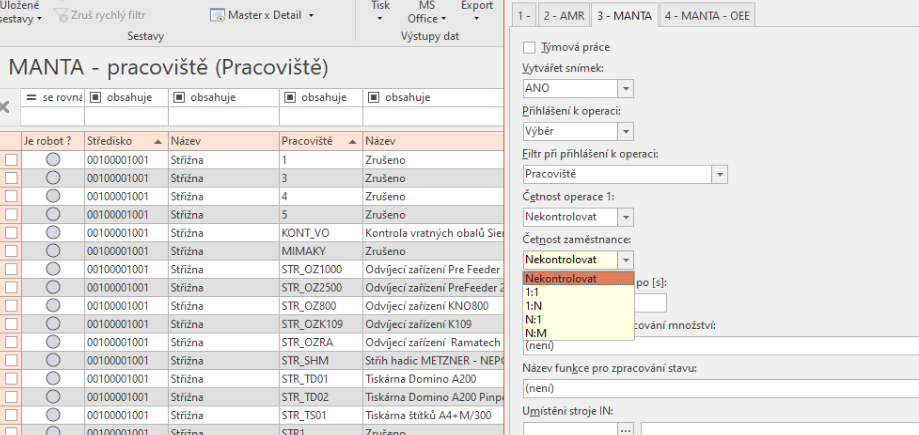Expand the Četnost operace 1 dropdown
Screen dimensions: 919x435
[x=625, y=217]
